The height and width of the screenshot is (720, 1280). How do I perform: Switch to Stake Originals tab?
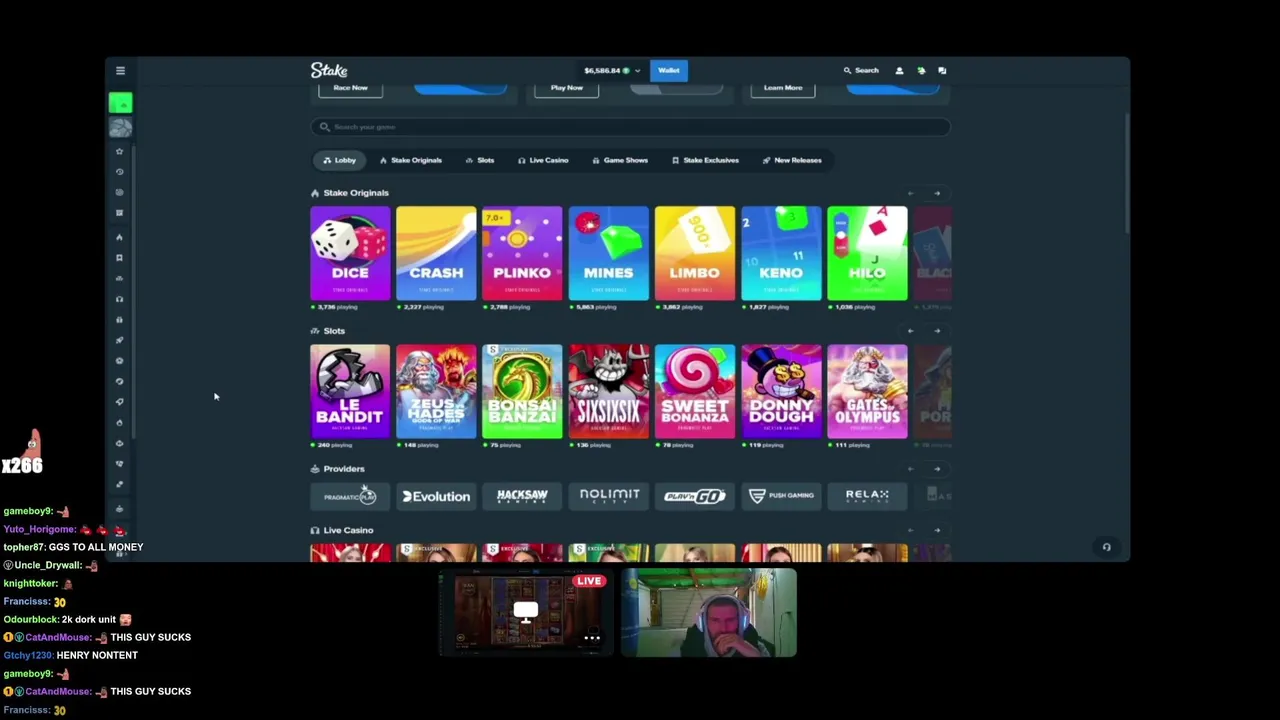[x=411, y=160]
